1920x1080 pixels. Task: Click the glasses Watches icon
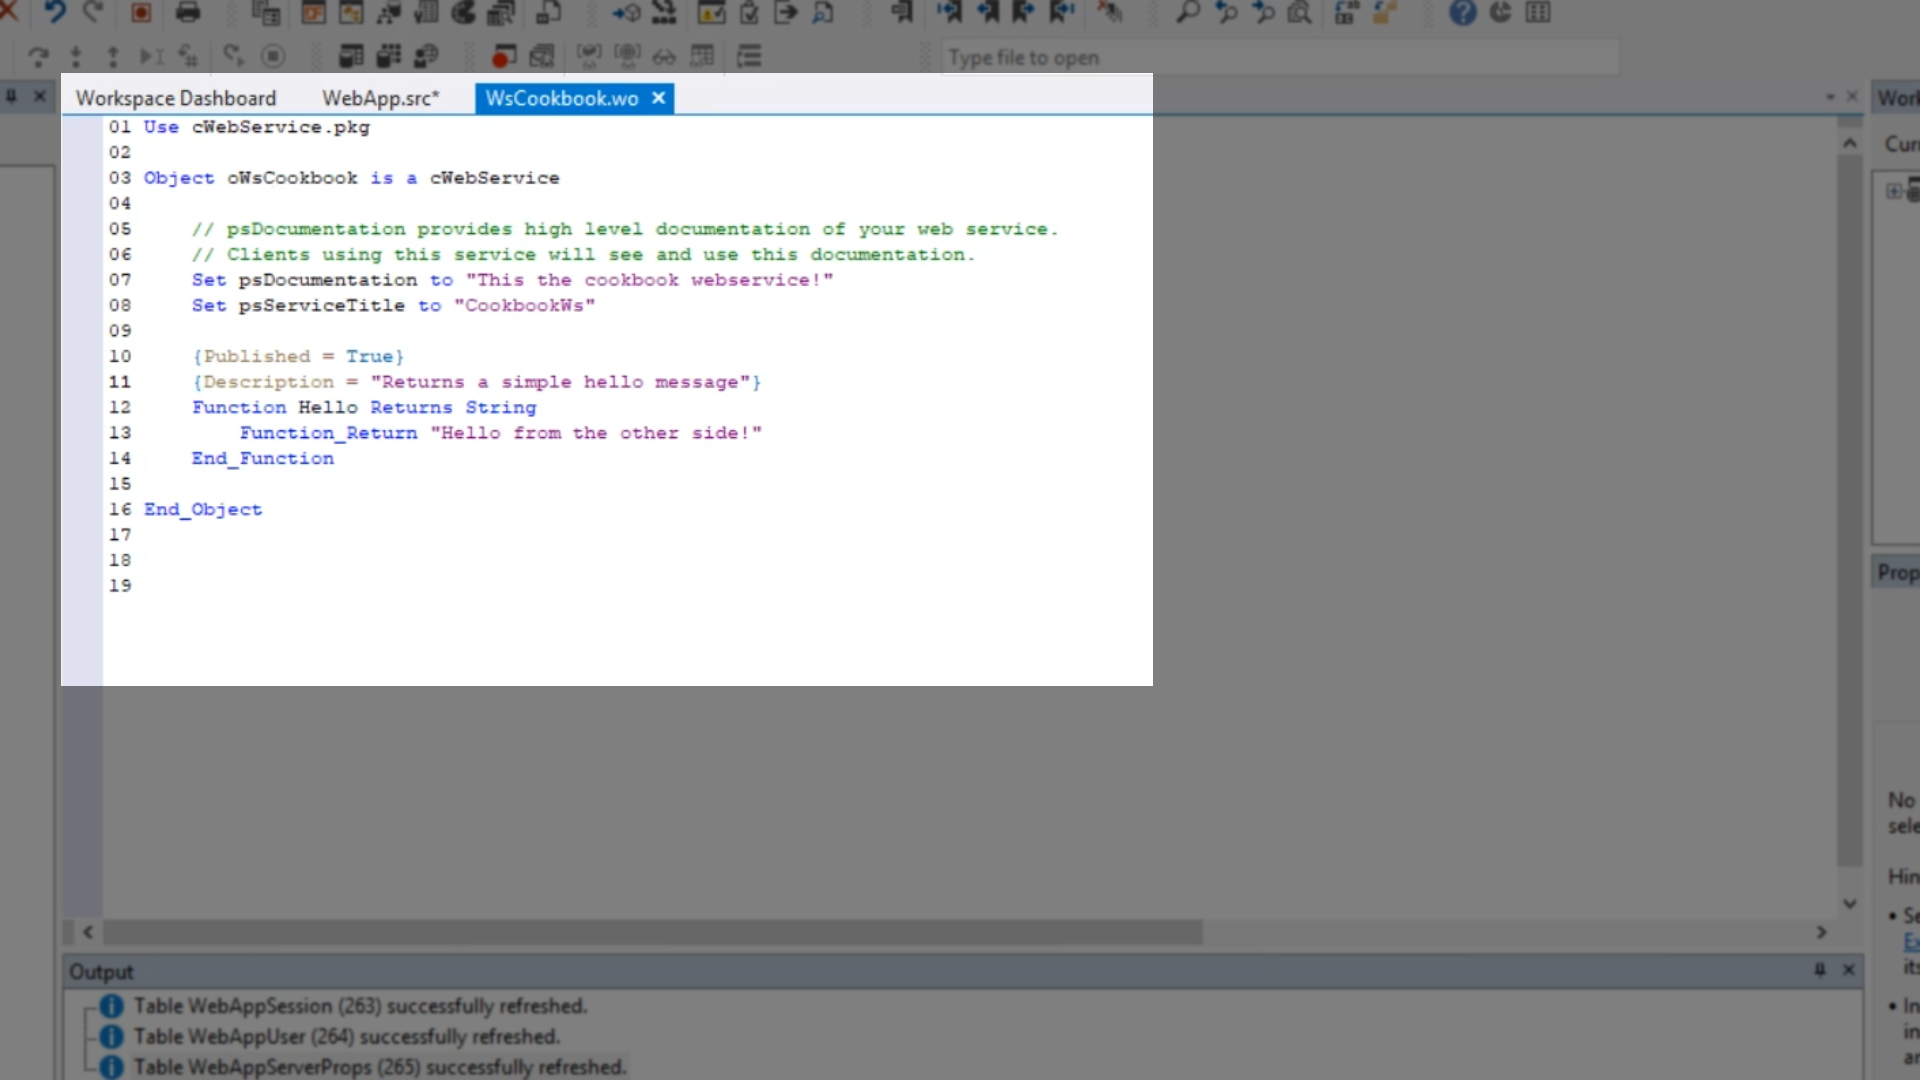click(664, 56)
